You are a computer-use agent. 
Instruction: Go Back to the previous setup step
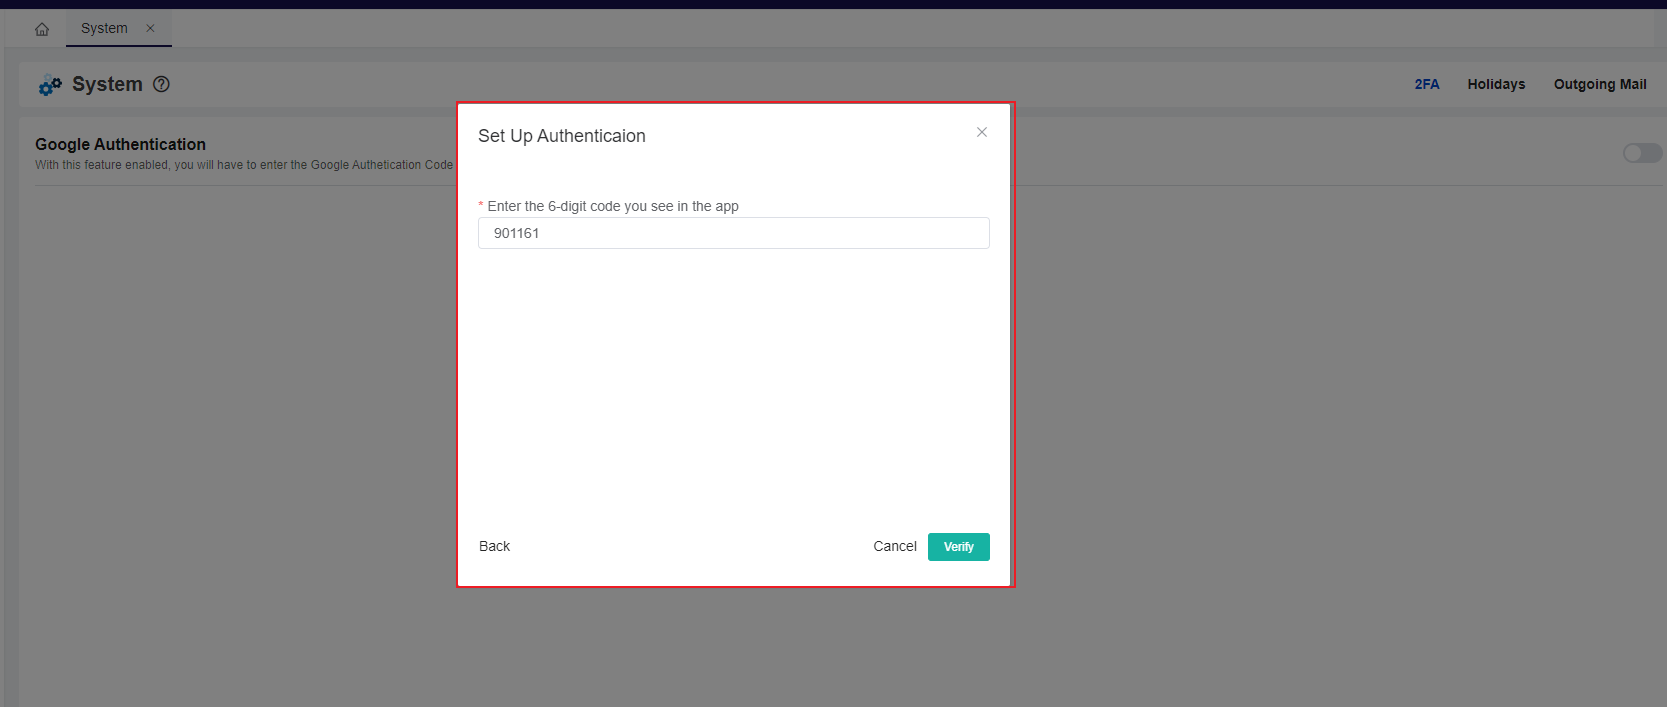coord(494,546)
